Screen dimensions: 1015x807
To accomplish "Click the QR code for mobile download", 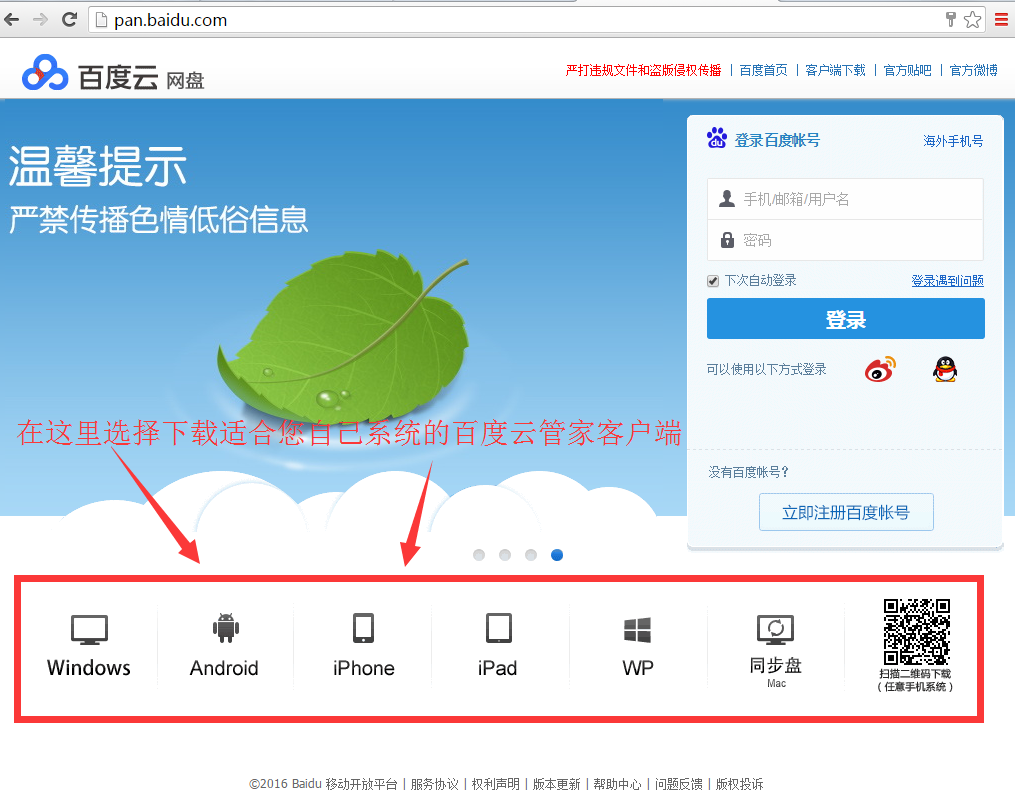I will (917, 632).
